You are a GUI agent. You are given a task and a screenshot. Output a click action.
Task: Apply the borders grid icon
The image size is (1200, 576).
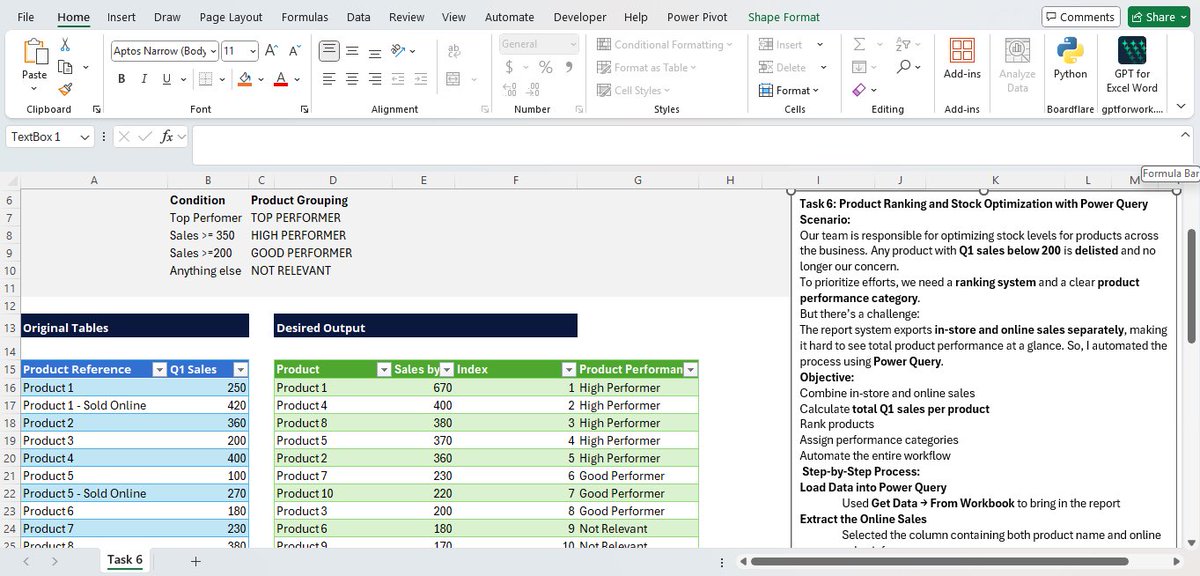click(x=205, y=79)
